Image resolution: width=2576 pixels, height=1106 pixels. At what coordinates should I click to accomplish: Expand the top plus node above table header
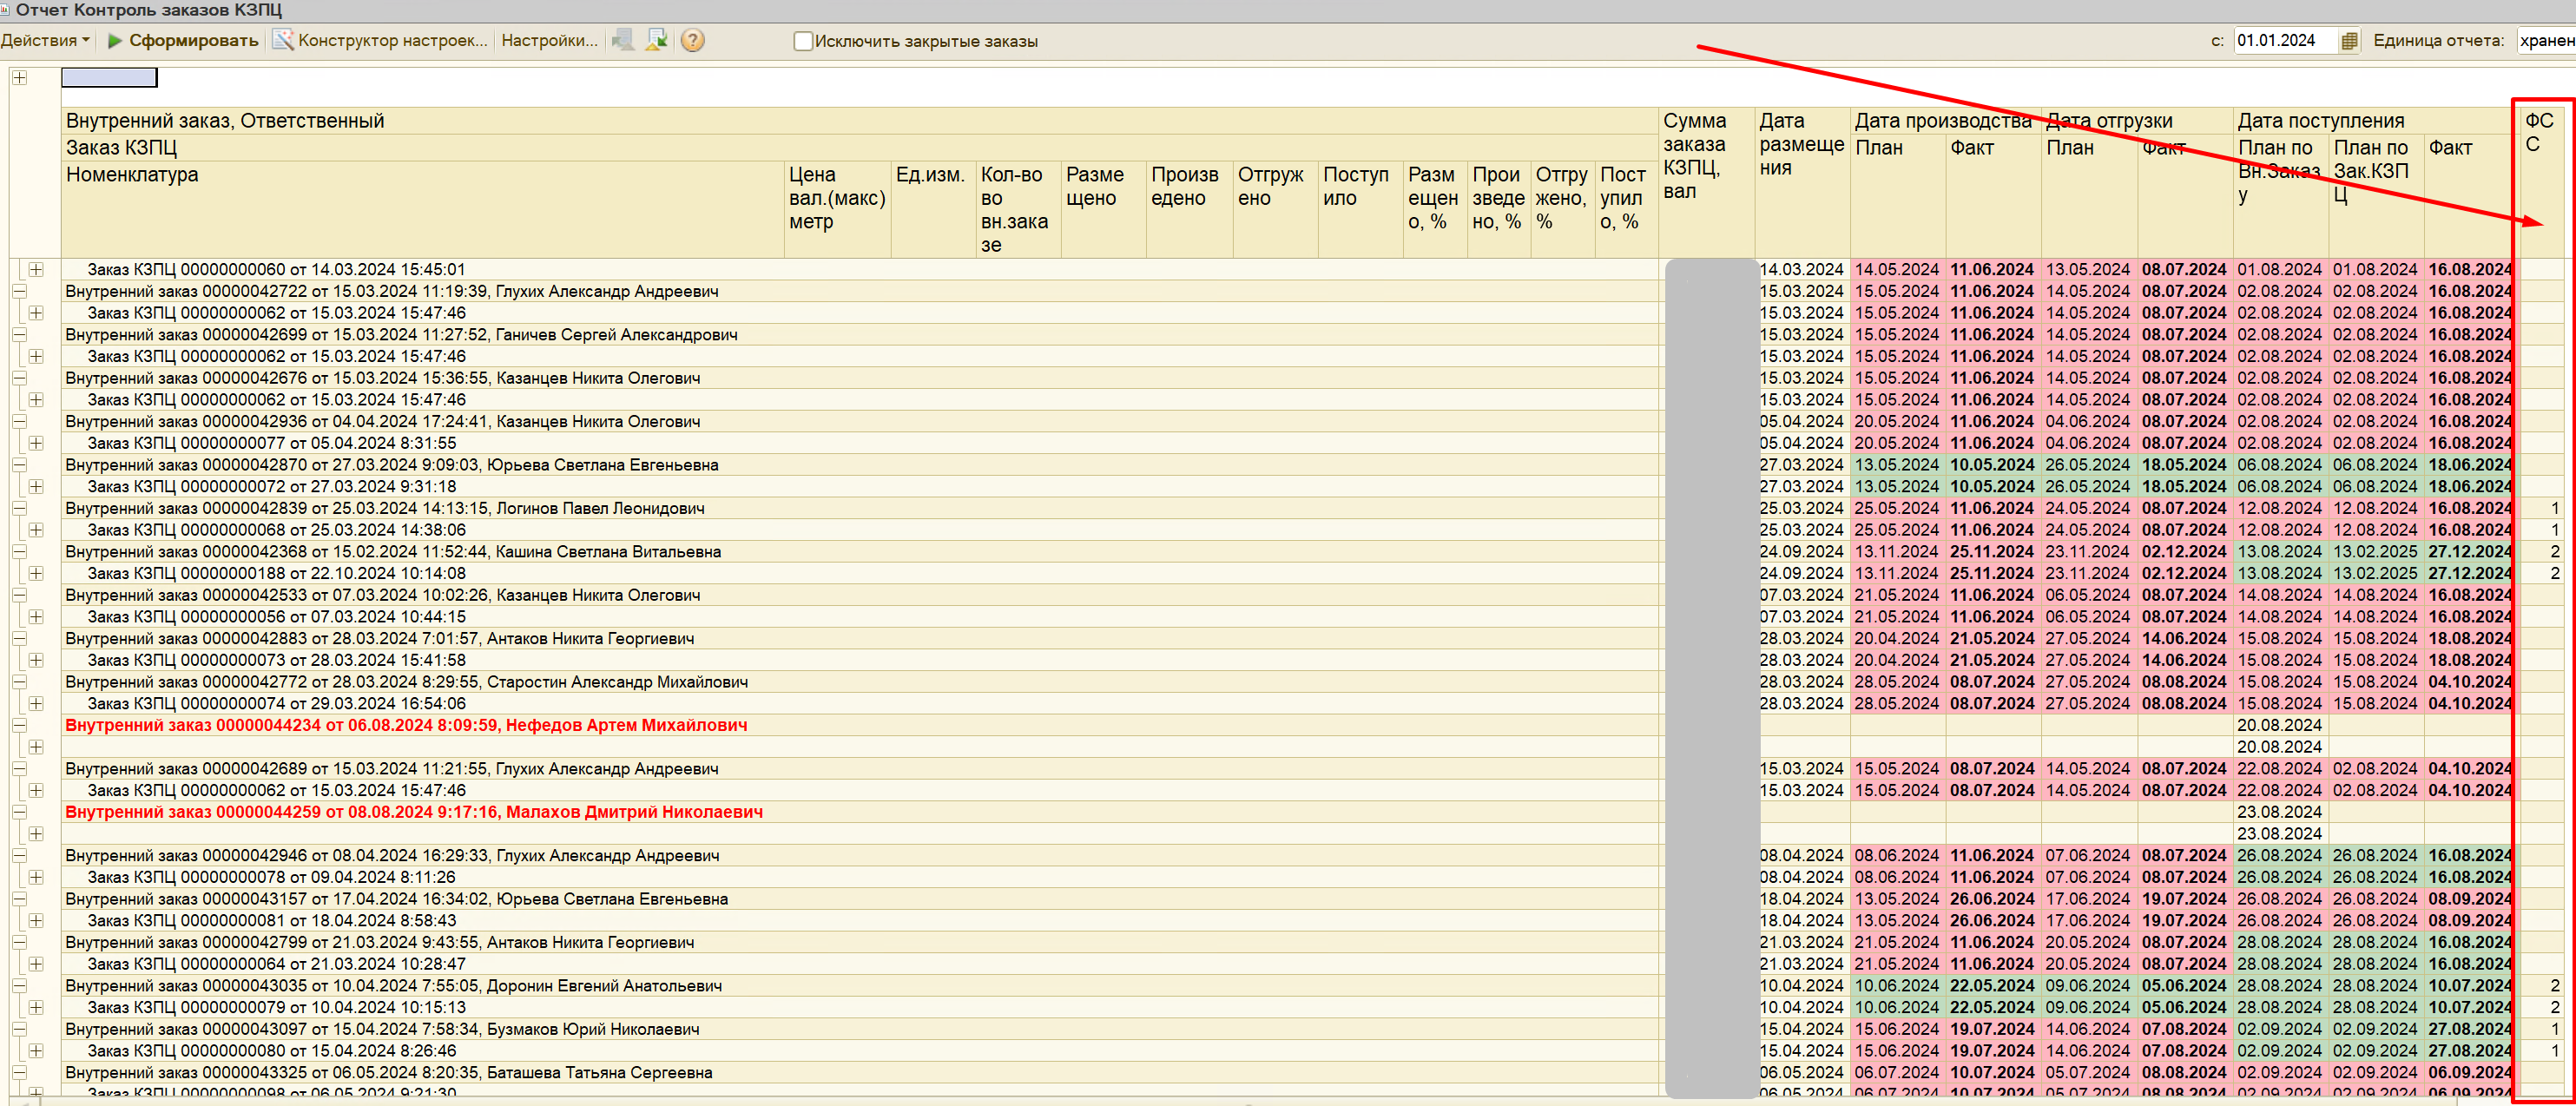click(19, 77)
